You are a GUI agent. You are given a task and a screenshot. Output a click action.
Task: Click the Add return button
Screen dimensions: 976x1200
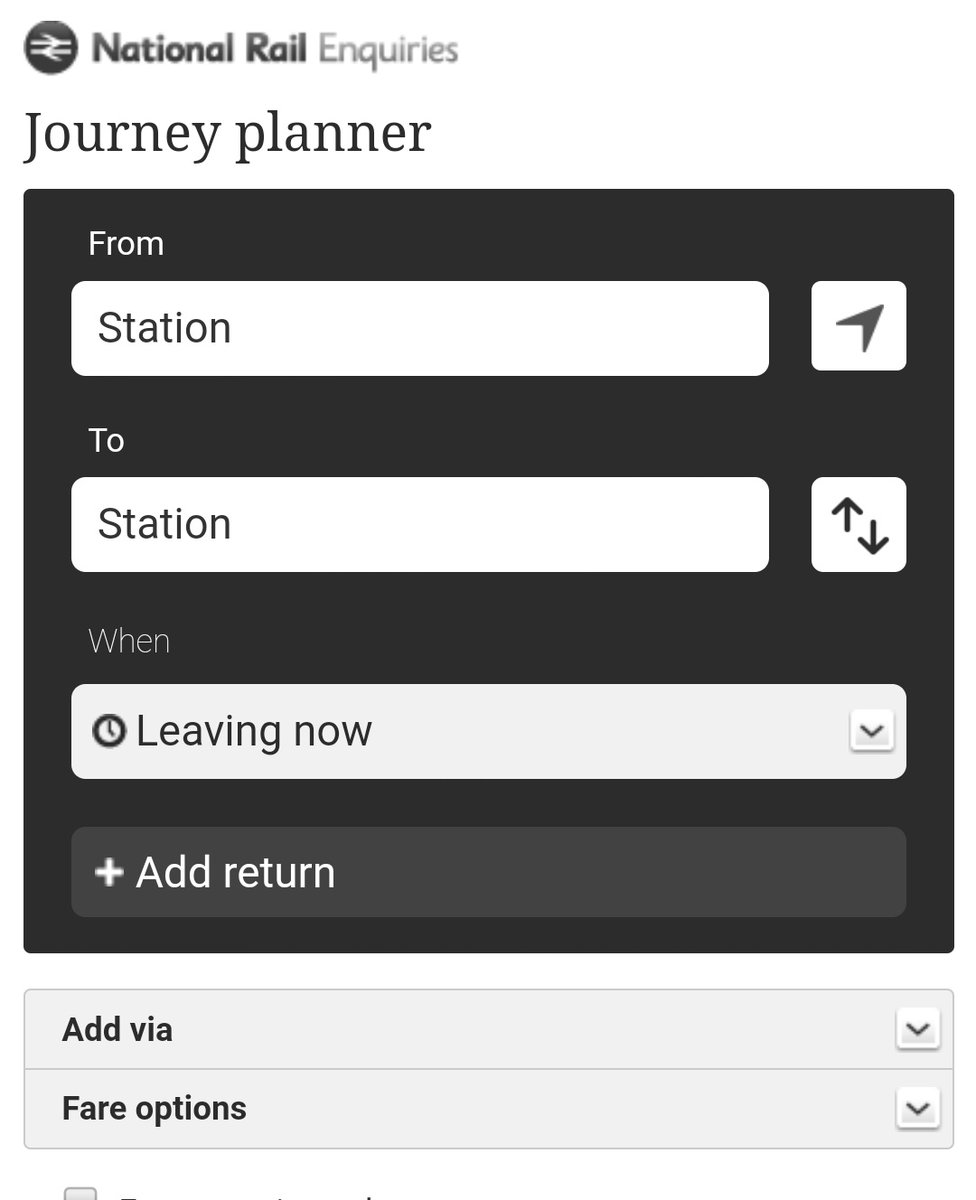[x=489, y=872]
